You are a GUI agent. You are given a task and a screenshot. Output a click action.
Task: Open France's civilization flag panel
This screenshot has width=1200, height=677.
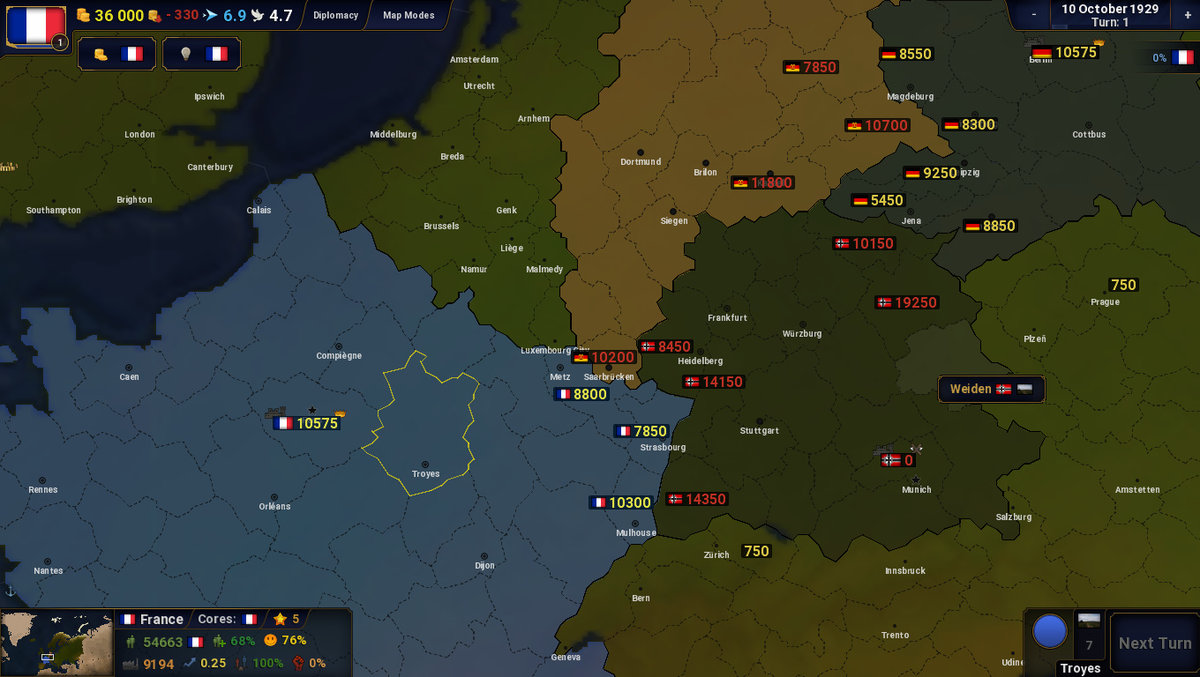(x=35, y=26)
